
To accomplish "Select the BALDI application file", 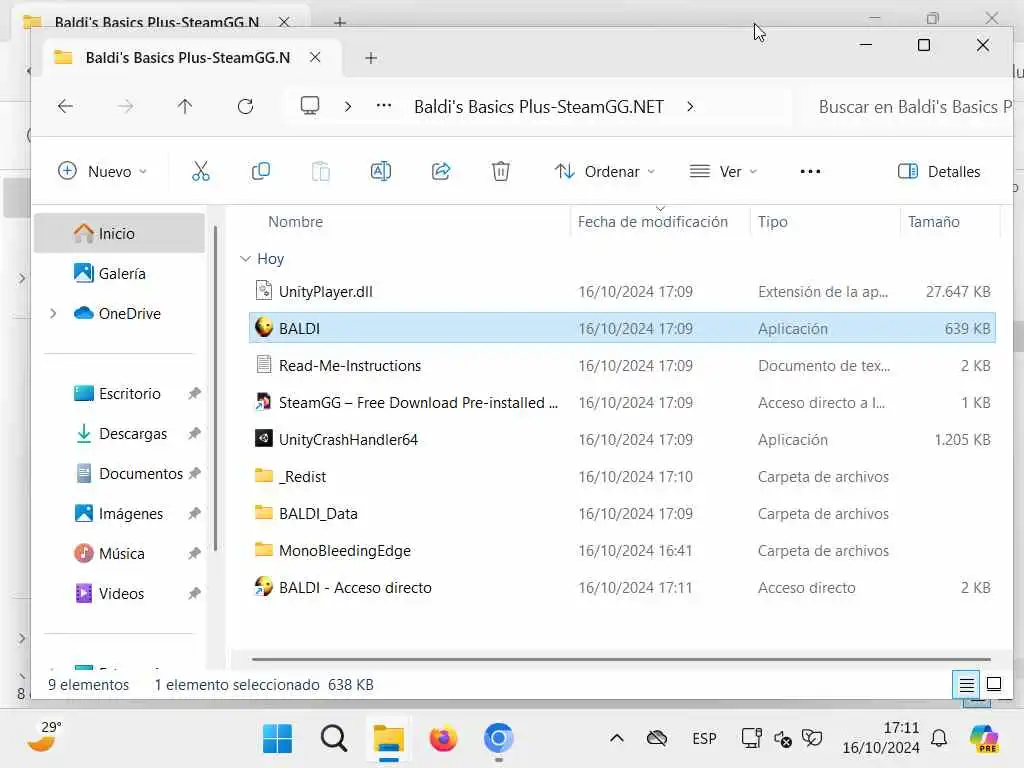I will pos(622,328).
